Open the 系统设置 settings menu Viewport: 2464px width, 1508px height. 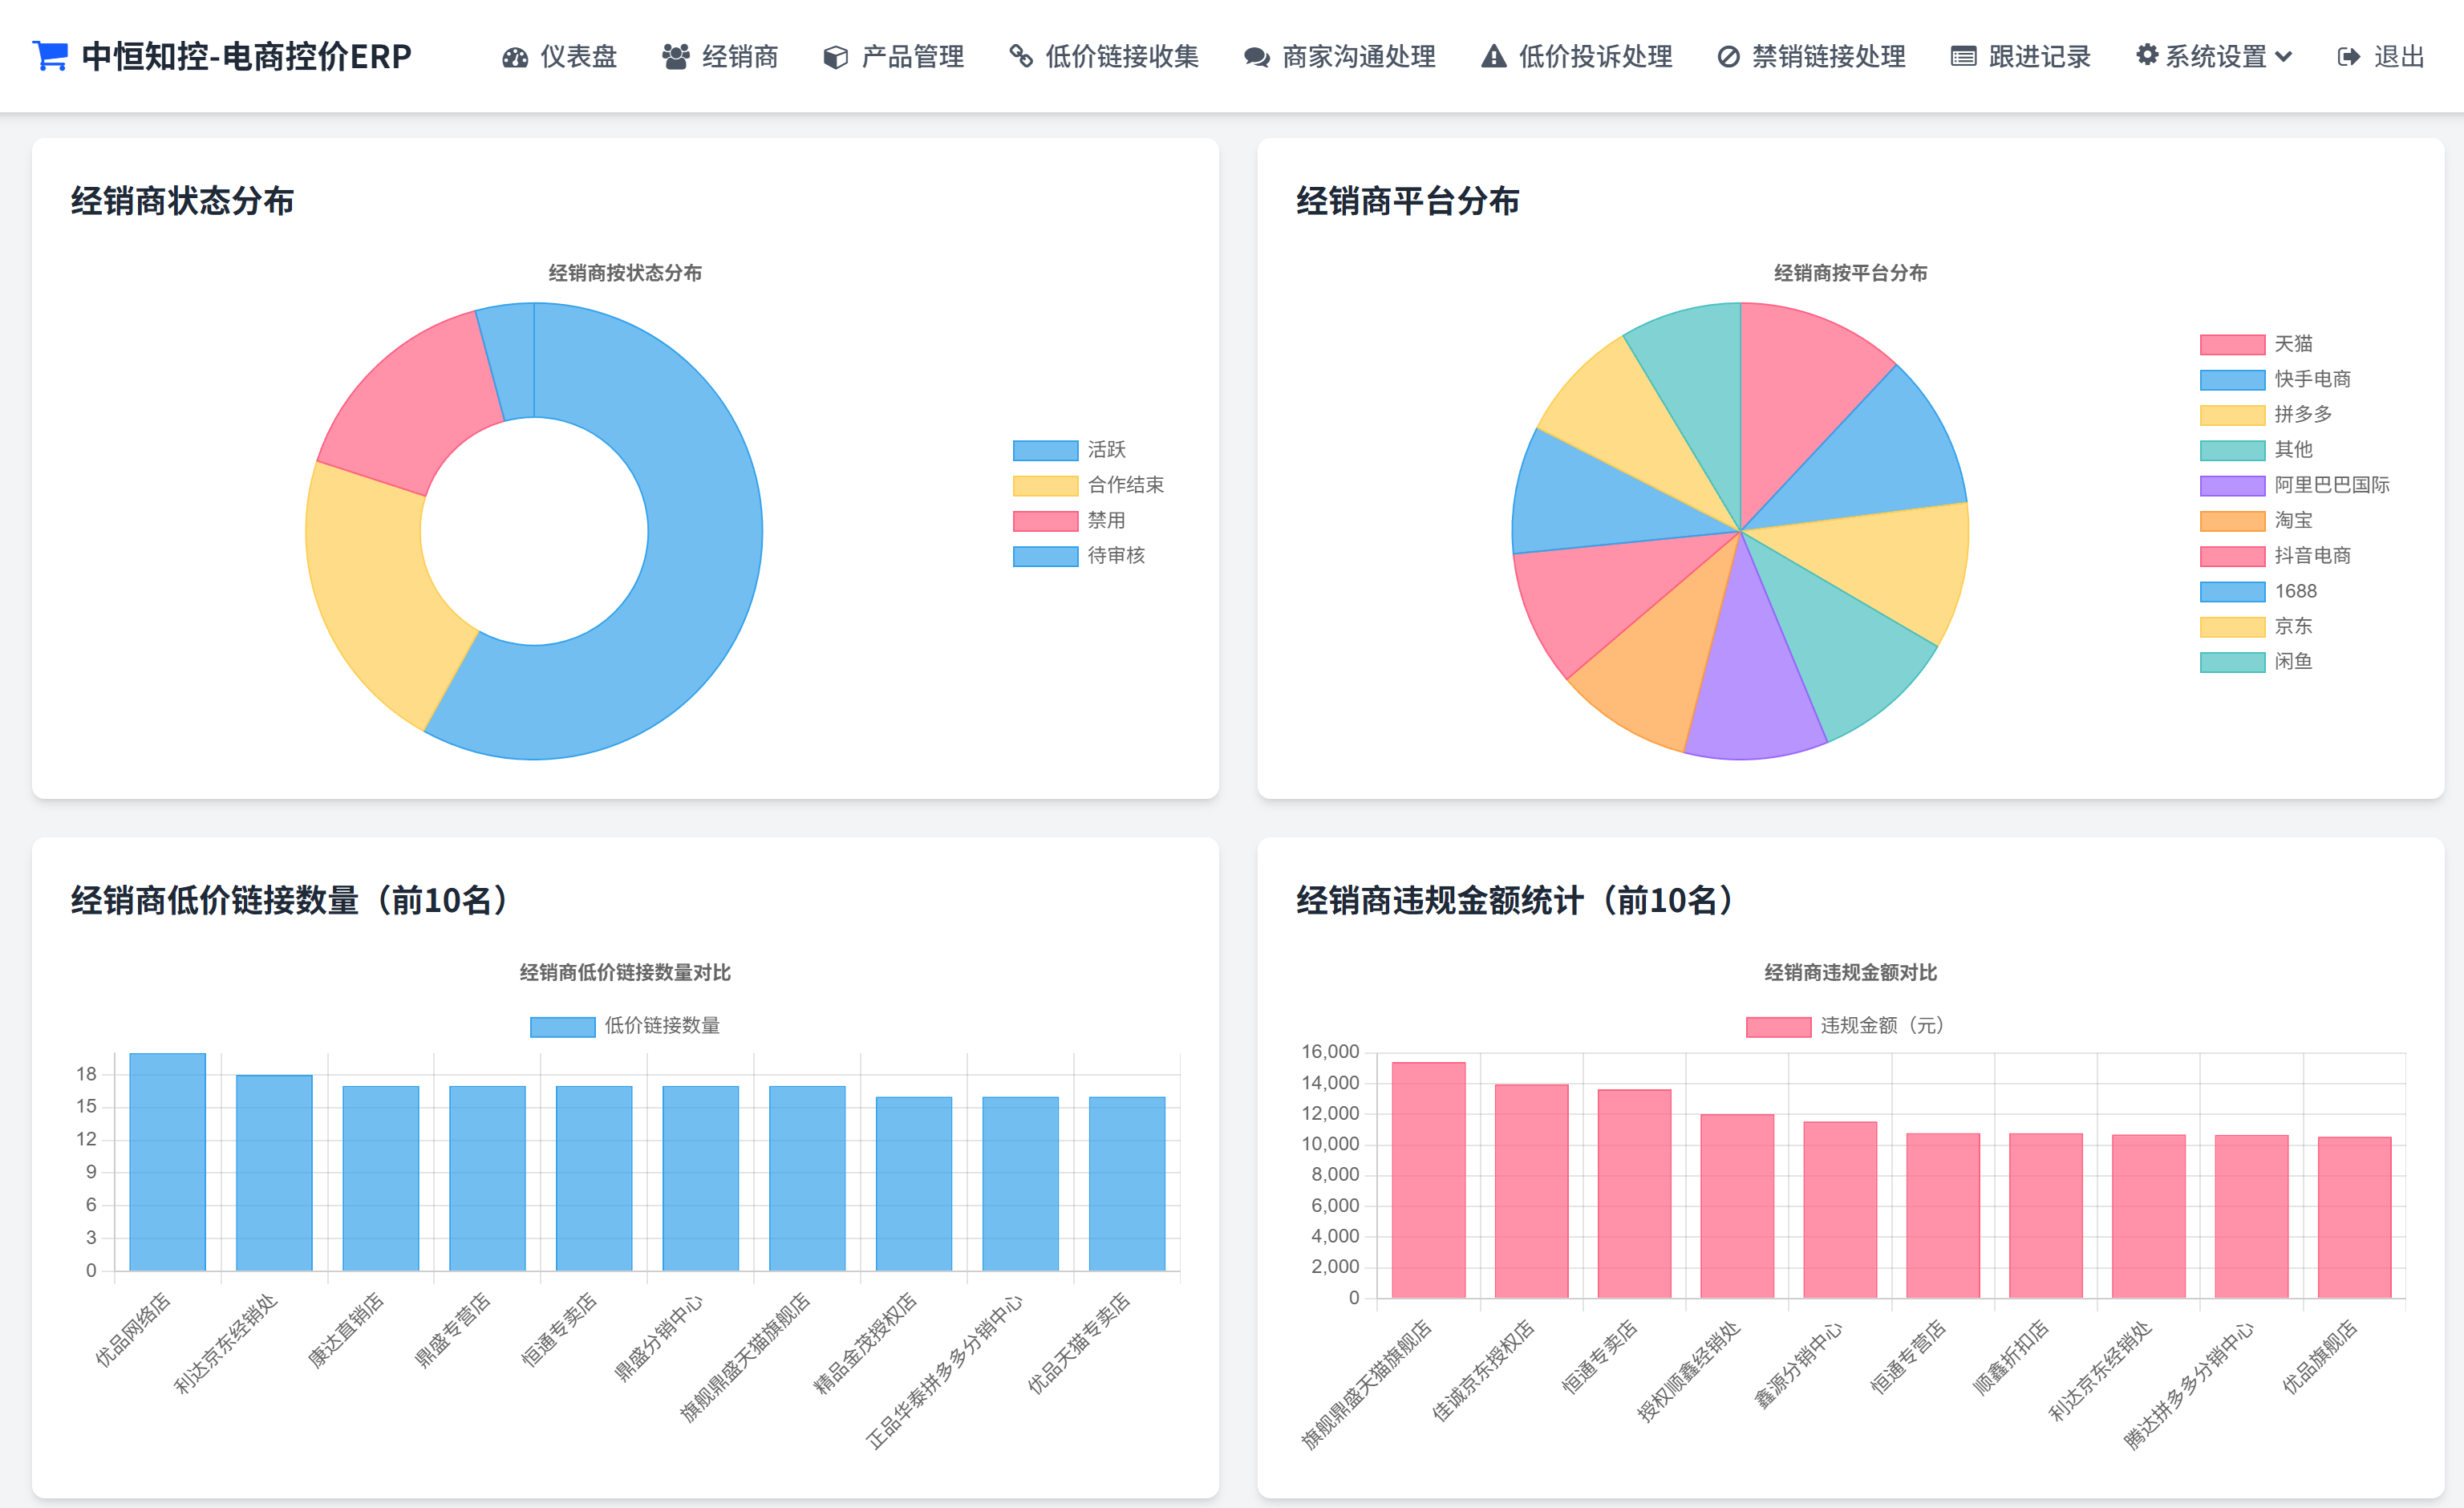click(x=2214, y=57)
